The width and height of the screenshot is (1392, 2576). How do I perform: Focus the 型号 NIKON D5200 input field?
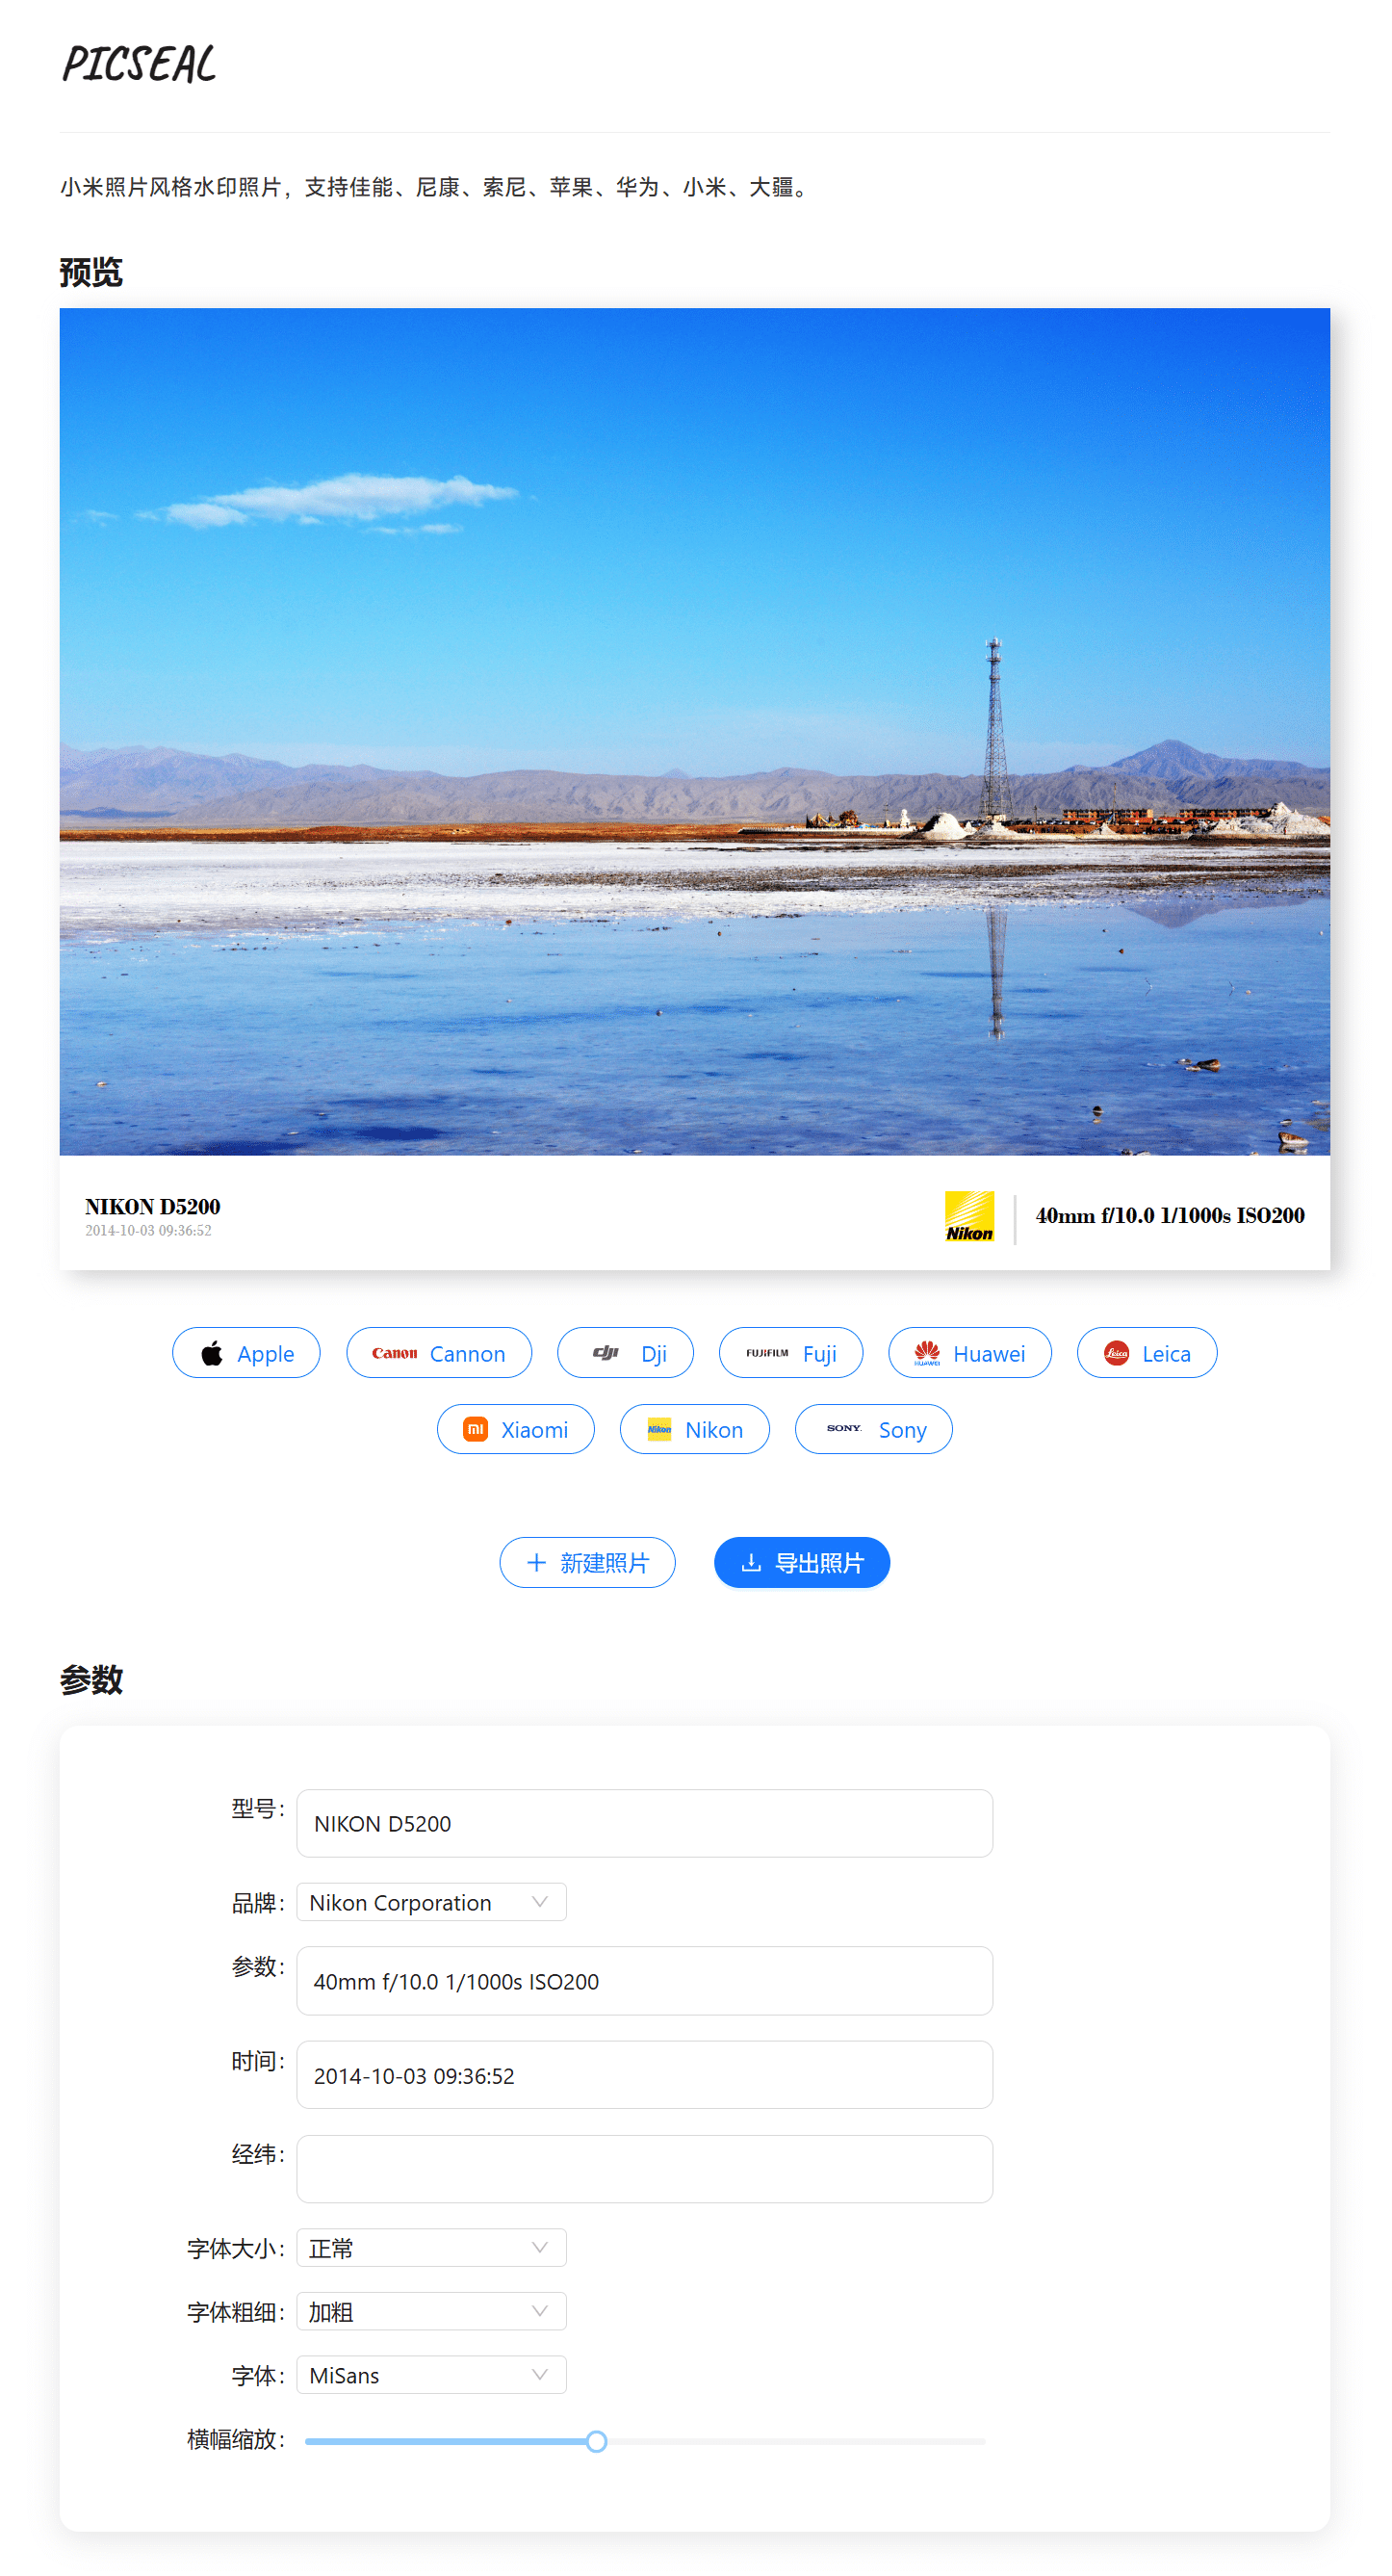[645, 1823]
